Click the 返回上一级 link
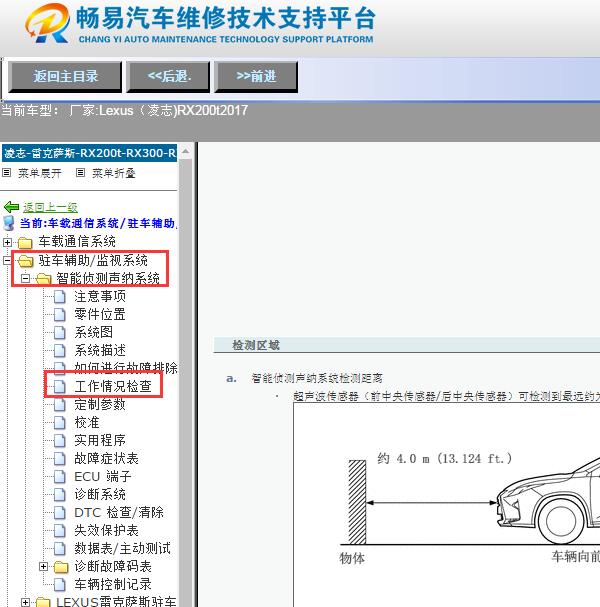The height and width of the screenshot is (607, 600). (50, 207)
